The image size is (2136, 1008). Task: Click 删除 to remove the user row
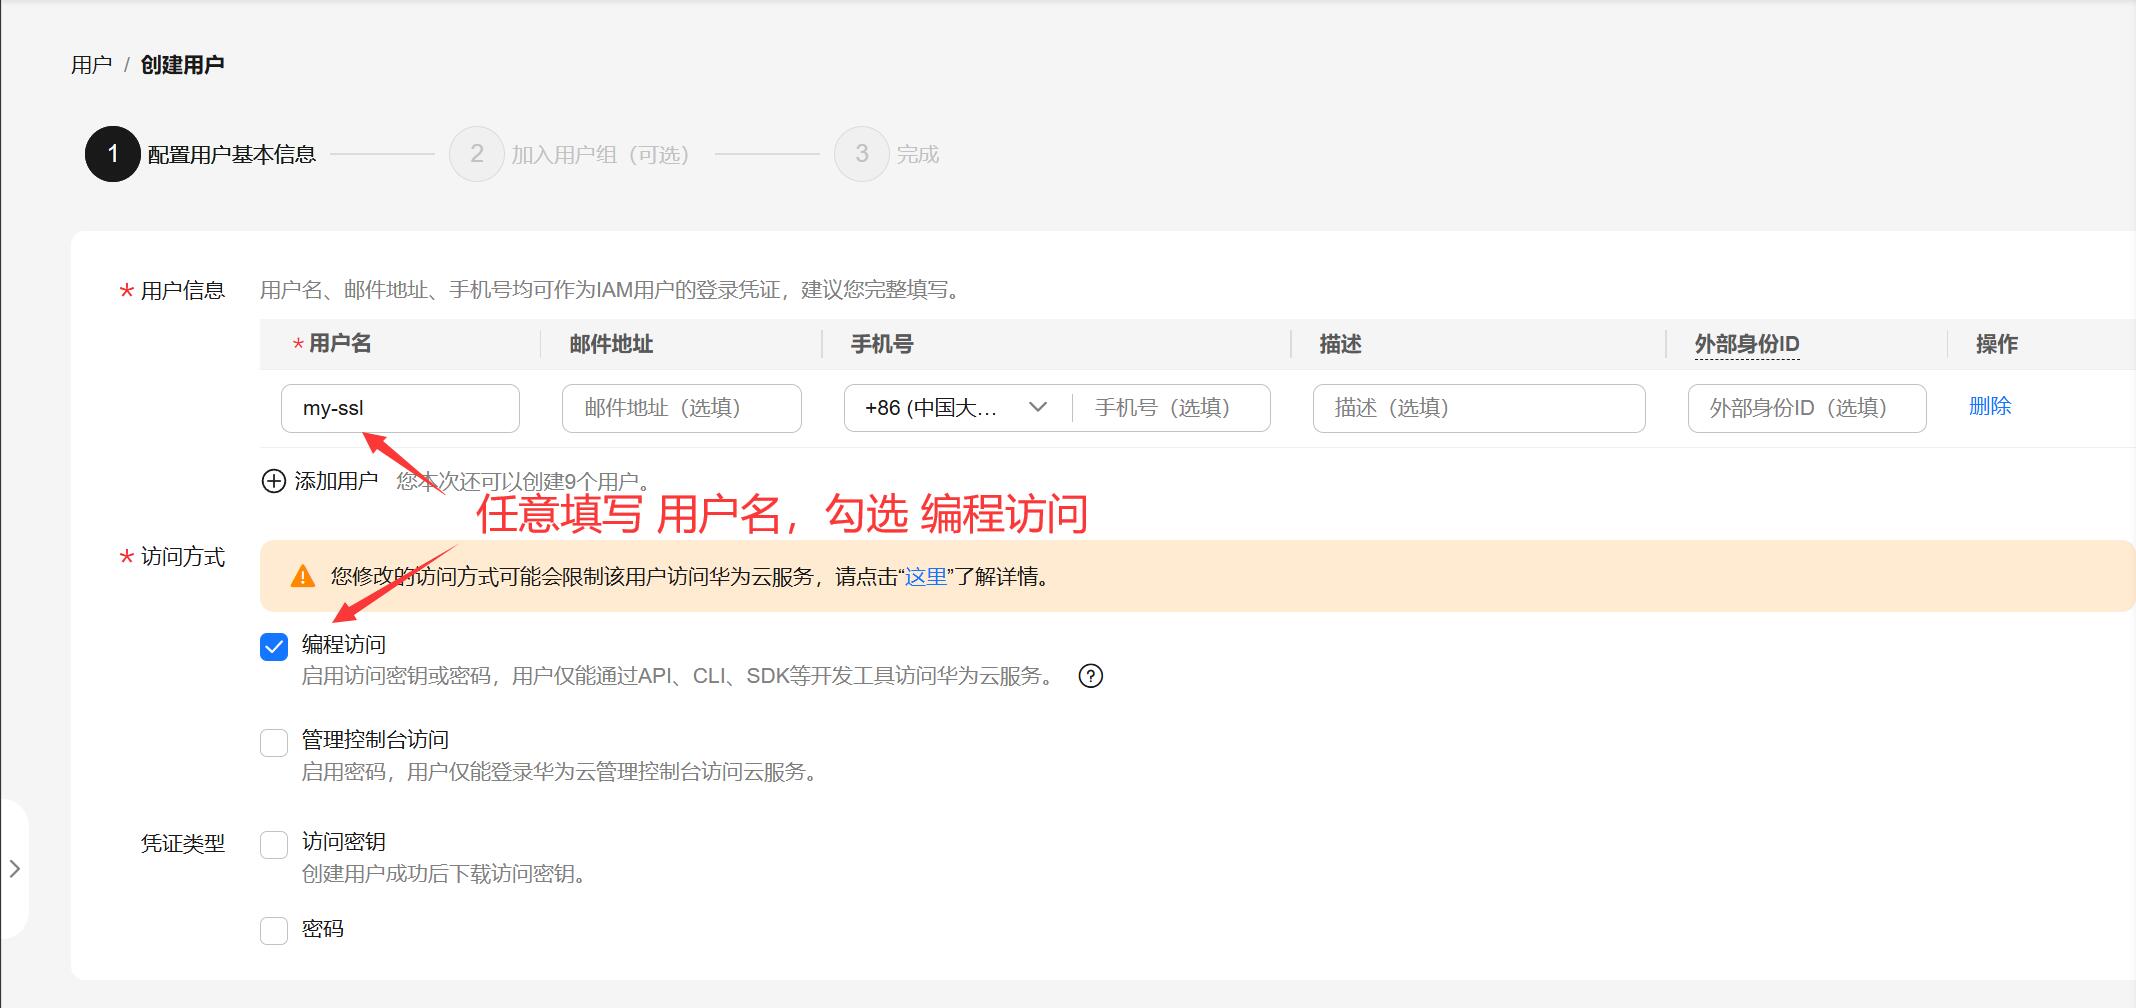pyautogui.click(x=1989, y=406)
